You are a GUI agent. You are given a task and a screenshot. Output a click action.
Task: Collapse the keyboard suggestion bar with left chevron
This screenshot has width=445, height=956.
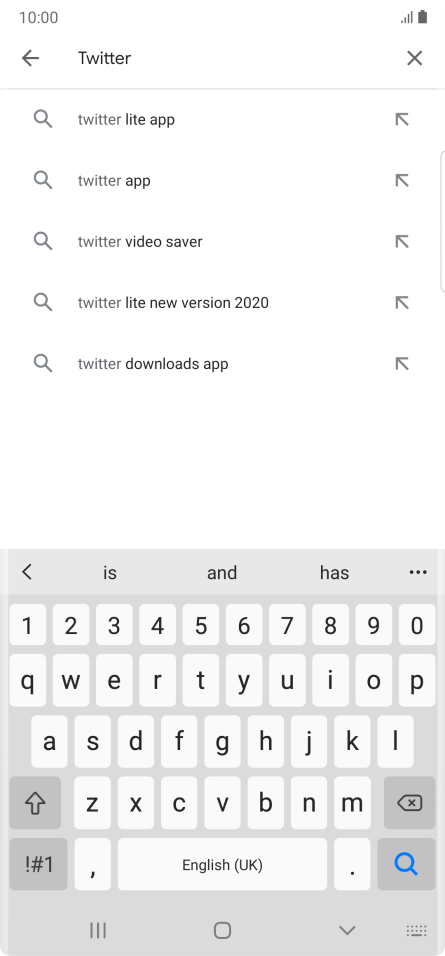[27, 572]
